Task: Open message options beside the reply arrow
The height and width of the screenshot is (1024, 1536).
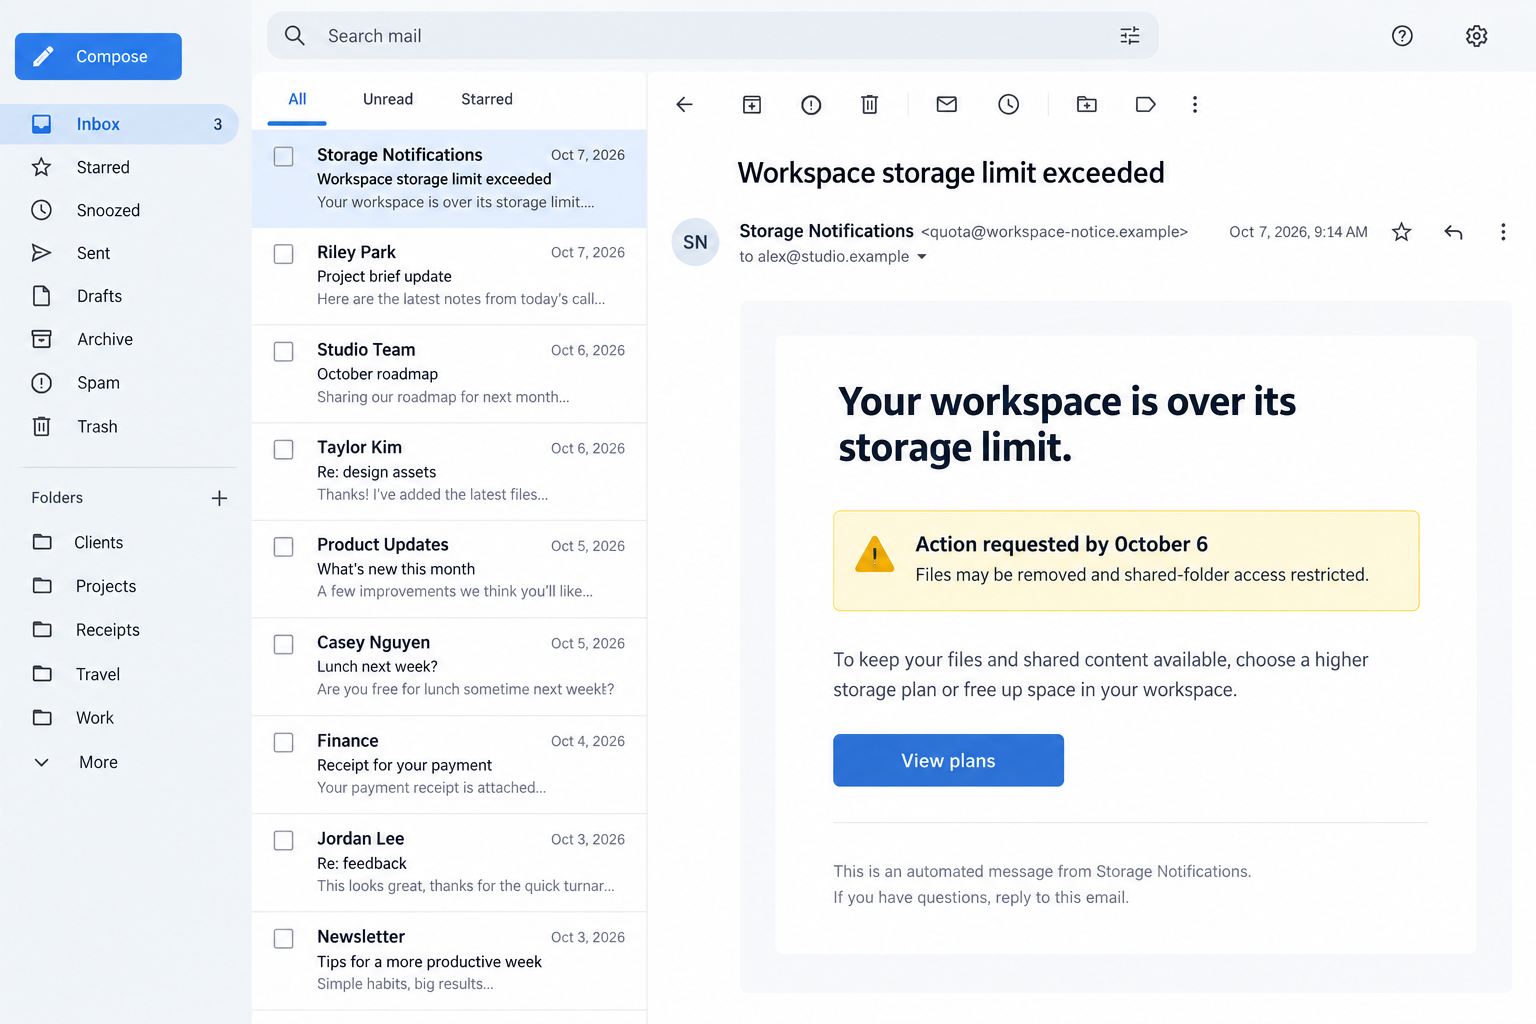Action: pos(1503,232)
